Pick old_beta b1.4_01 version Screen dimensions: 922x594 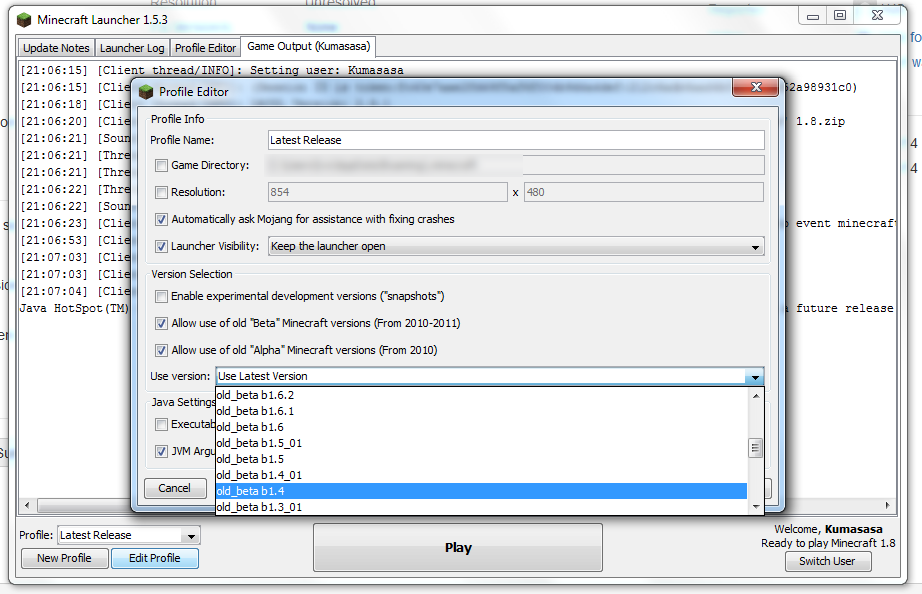tap(482, 475)
